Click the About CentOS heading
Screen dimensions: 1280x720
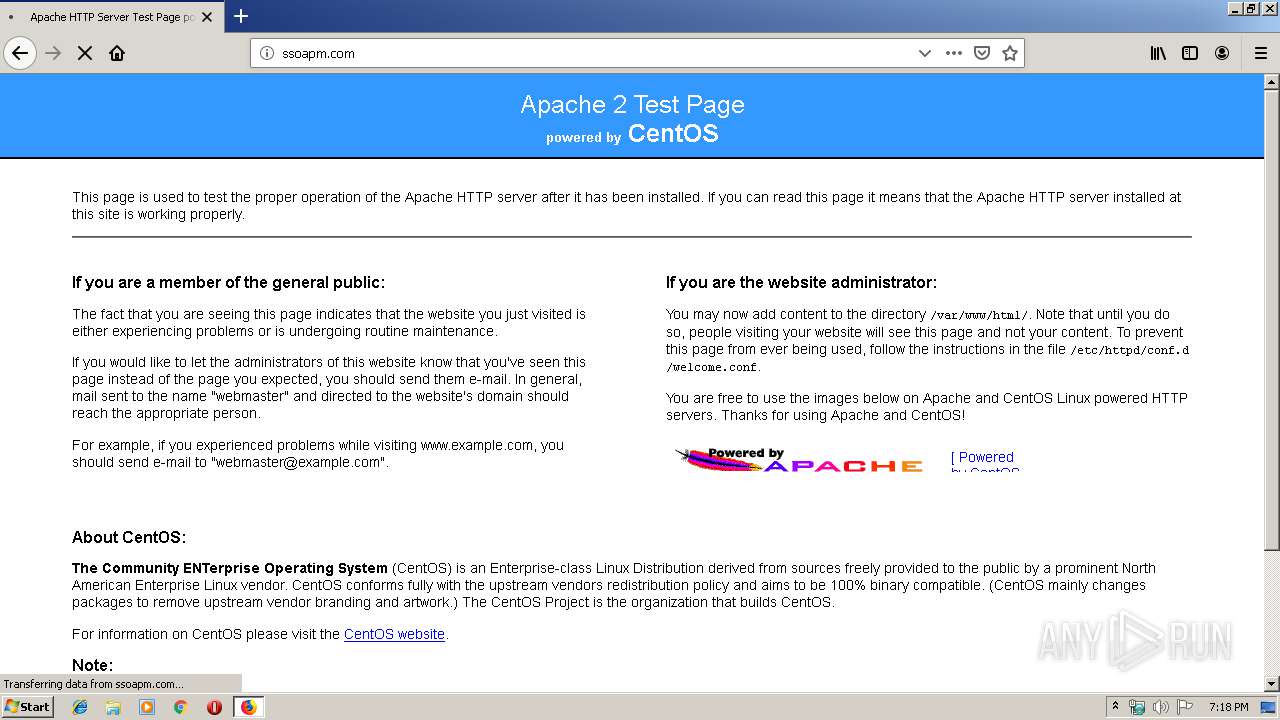(129, 538)
